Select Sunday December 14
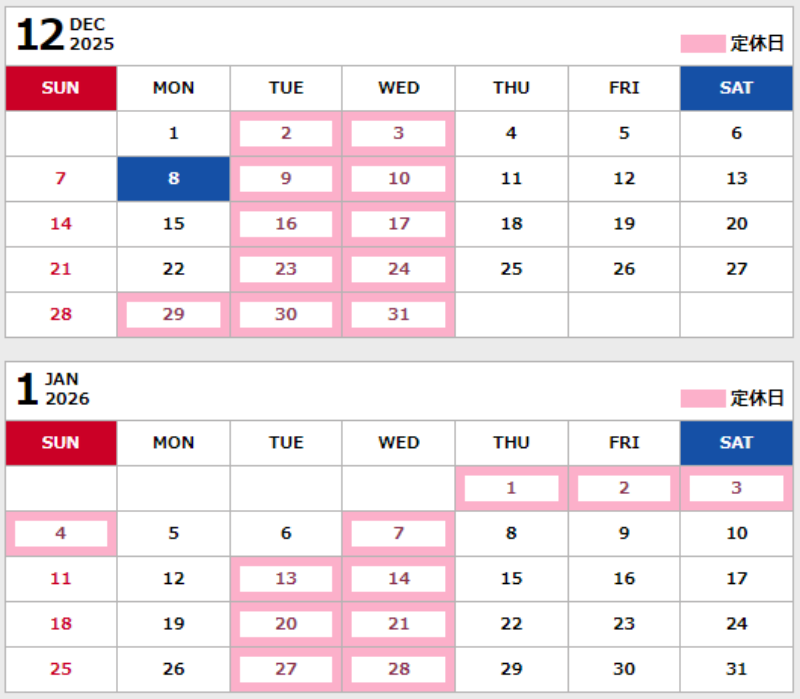Viewport: 800px width, 699px height. point(61,224)
